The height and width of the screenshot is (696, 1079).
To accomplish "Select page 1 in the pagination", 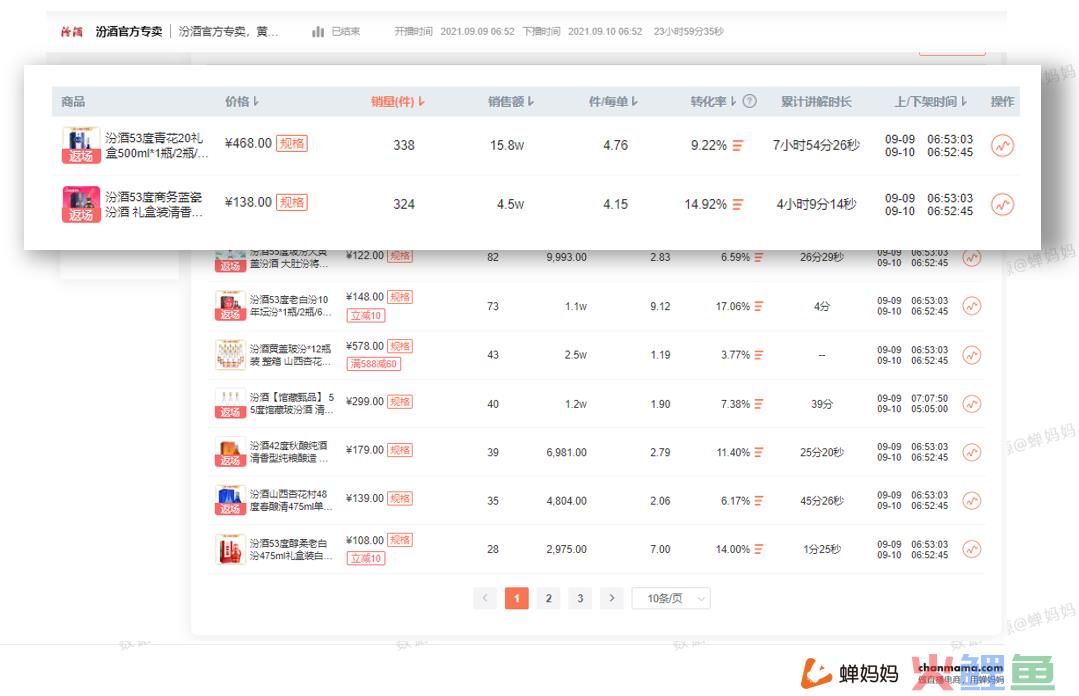I will 517,598.
